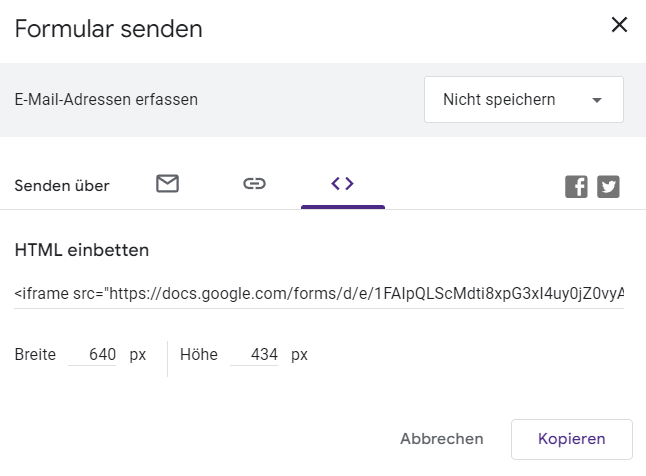Click the px unit after Höhe value
The height and width of the screenshot is (476, 646).
299,354
